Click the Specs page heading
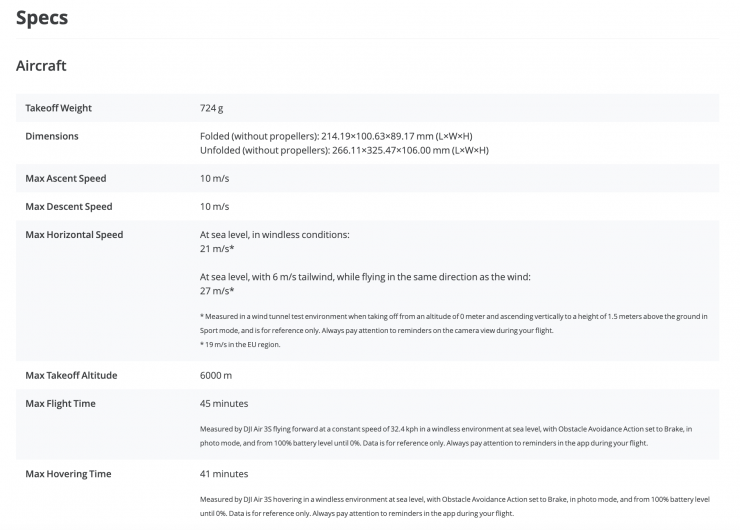The width and height of the screenshot is (740, 530). pyautogui.click(x=43, y=17)
